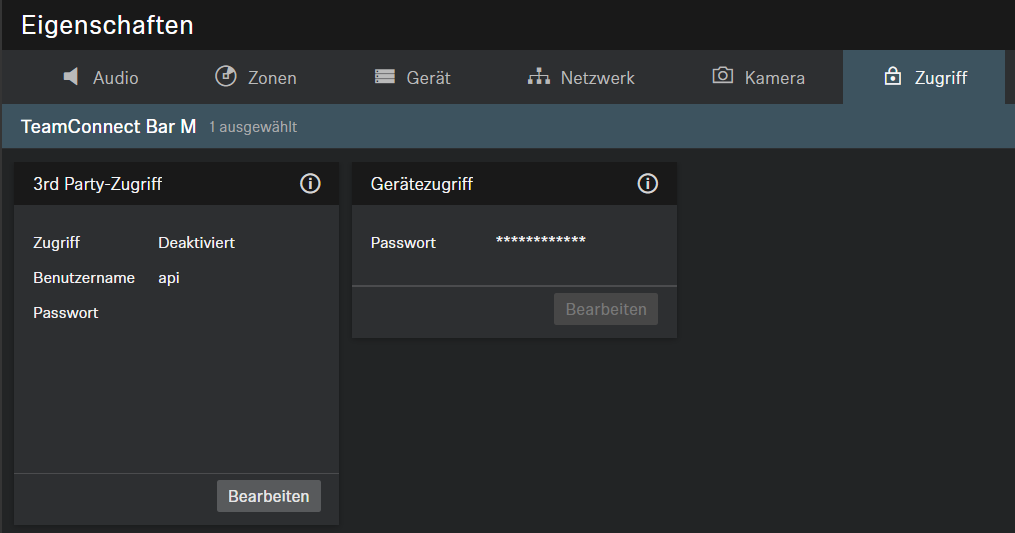
Task: Open info for 3rd Party-Zugriff panel
Action: pyautogui.click(x=310, y=184)
